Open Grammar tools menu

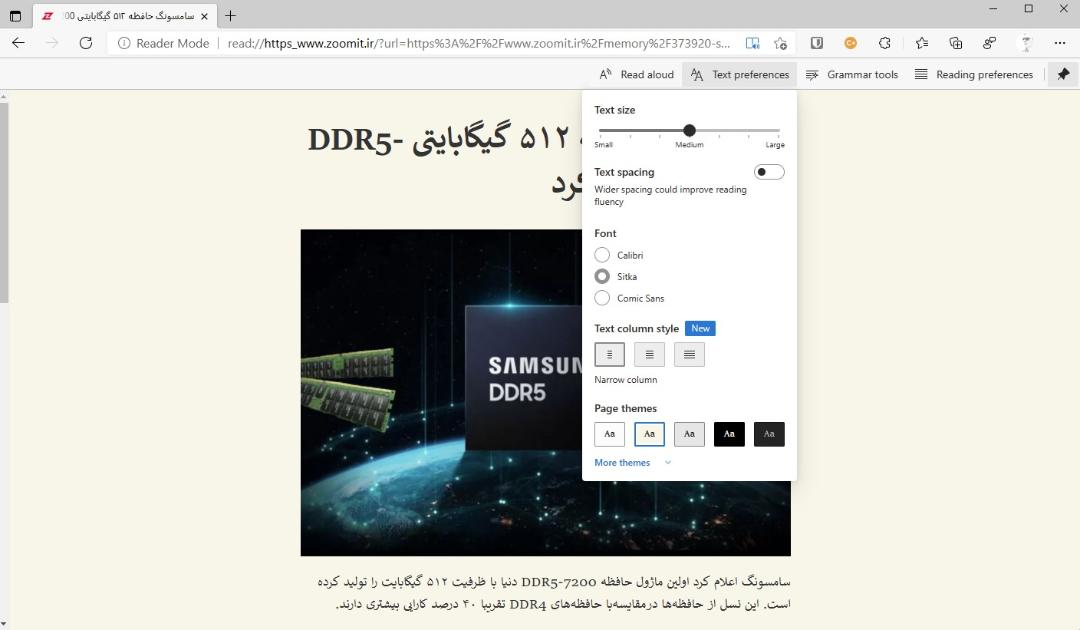pyautogui.click(x=852, y=74)
